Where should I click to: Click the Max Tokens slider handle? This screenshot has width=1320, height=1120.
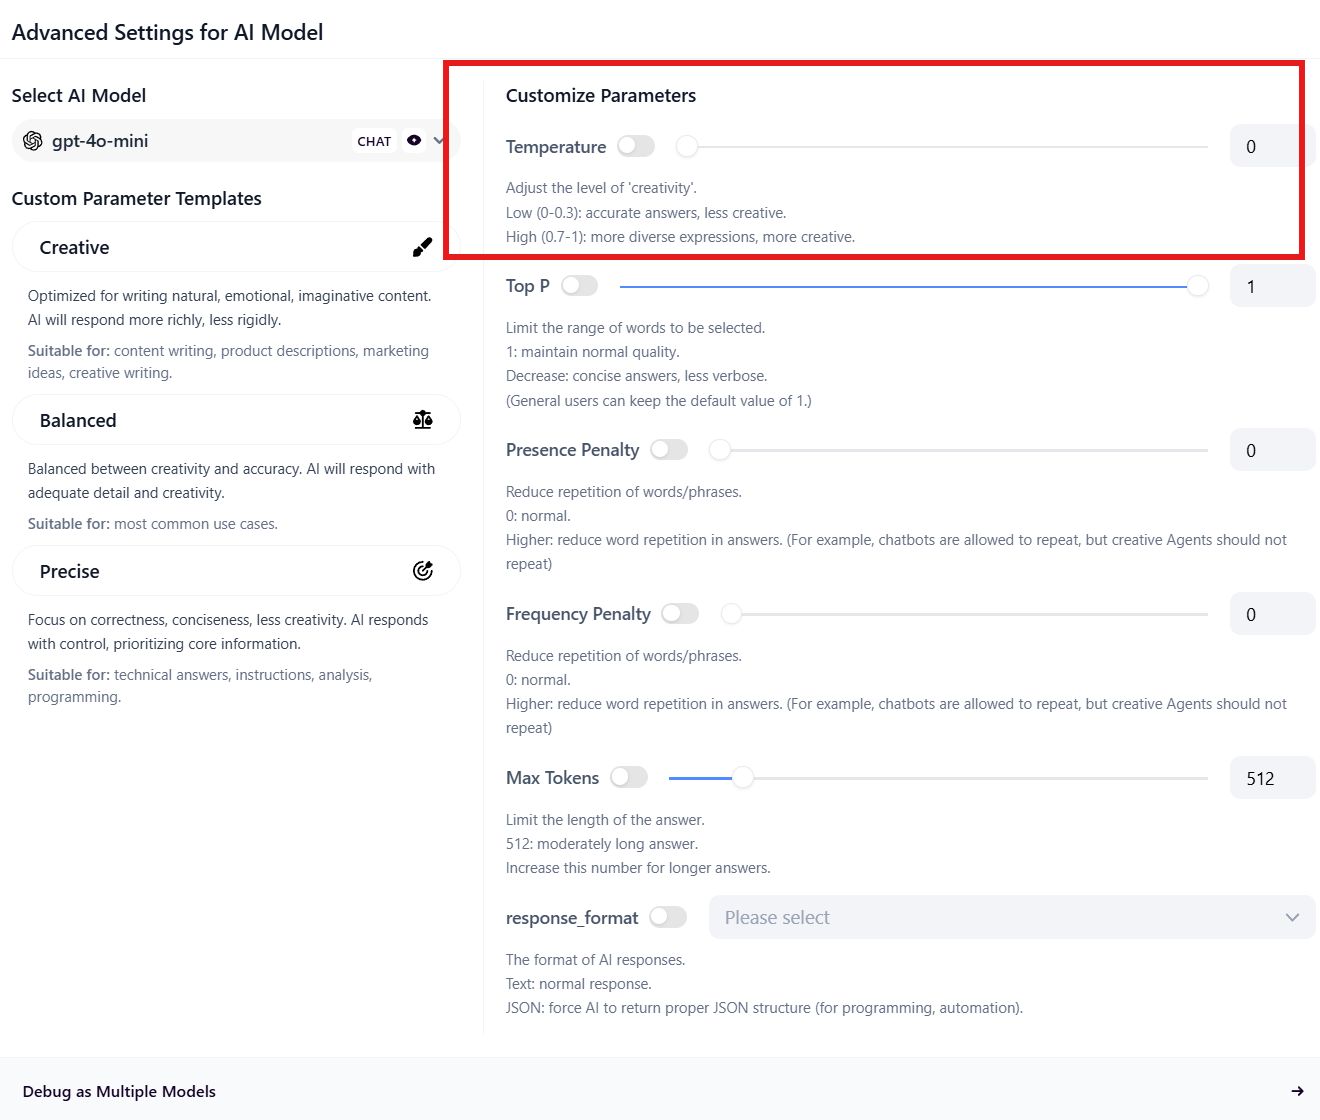coord(743,778)
